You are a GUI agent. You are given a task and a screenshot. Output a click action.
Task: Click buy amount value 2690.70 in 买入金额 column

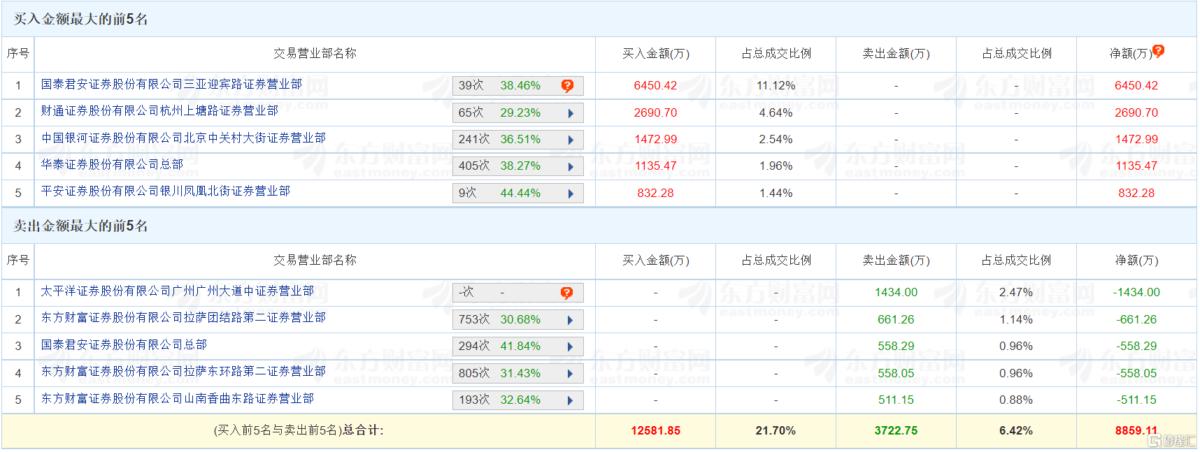pyautogui.click(x=655, y=113)
